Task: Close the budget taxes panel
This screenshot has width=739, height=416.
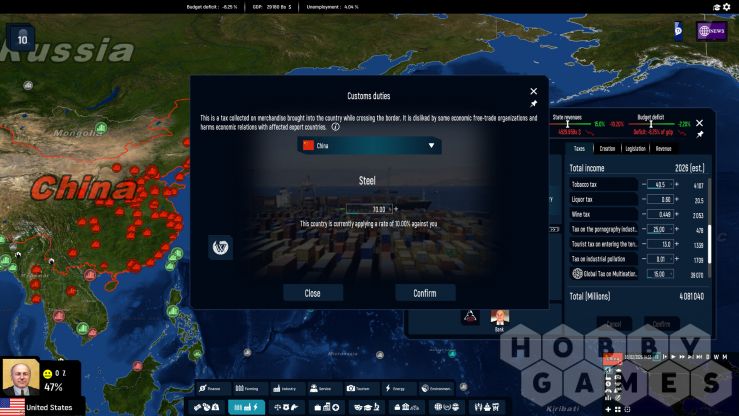Action: pyautogui.click(x=699, y=123)
